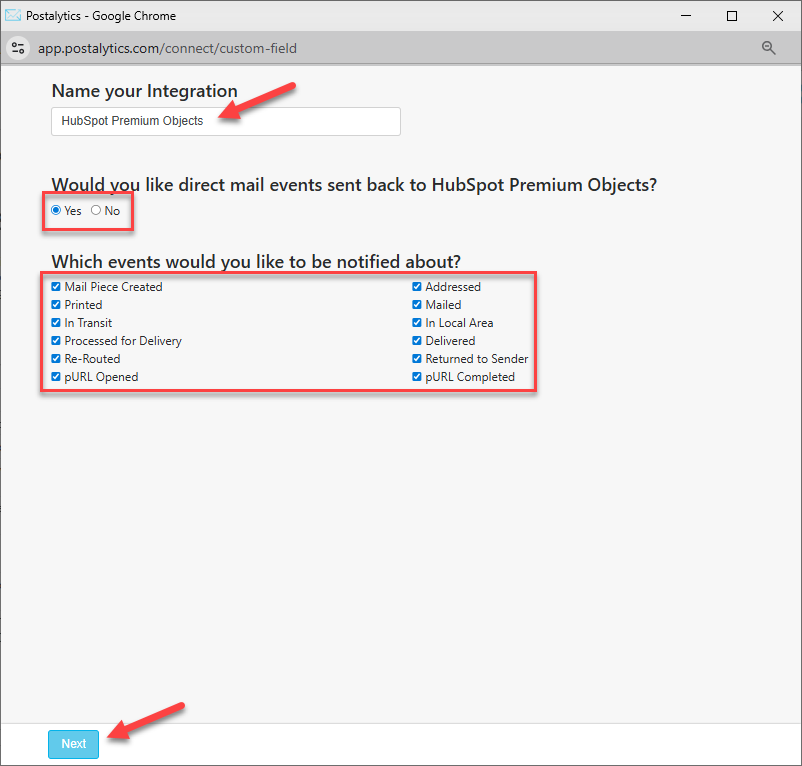Click the URL app.postalytics.com/connect/custom-field
The image size is (802, 766).
point(167,48)
